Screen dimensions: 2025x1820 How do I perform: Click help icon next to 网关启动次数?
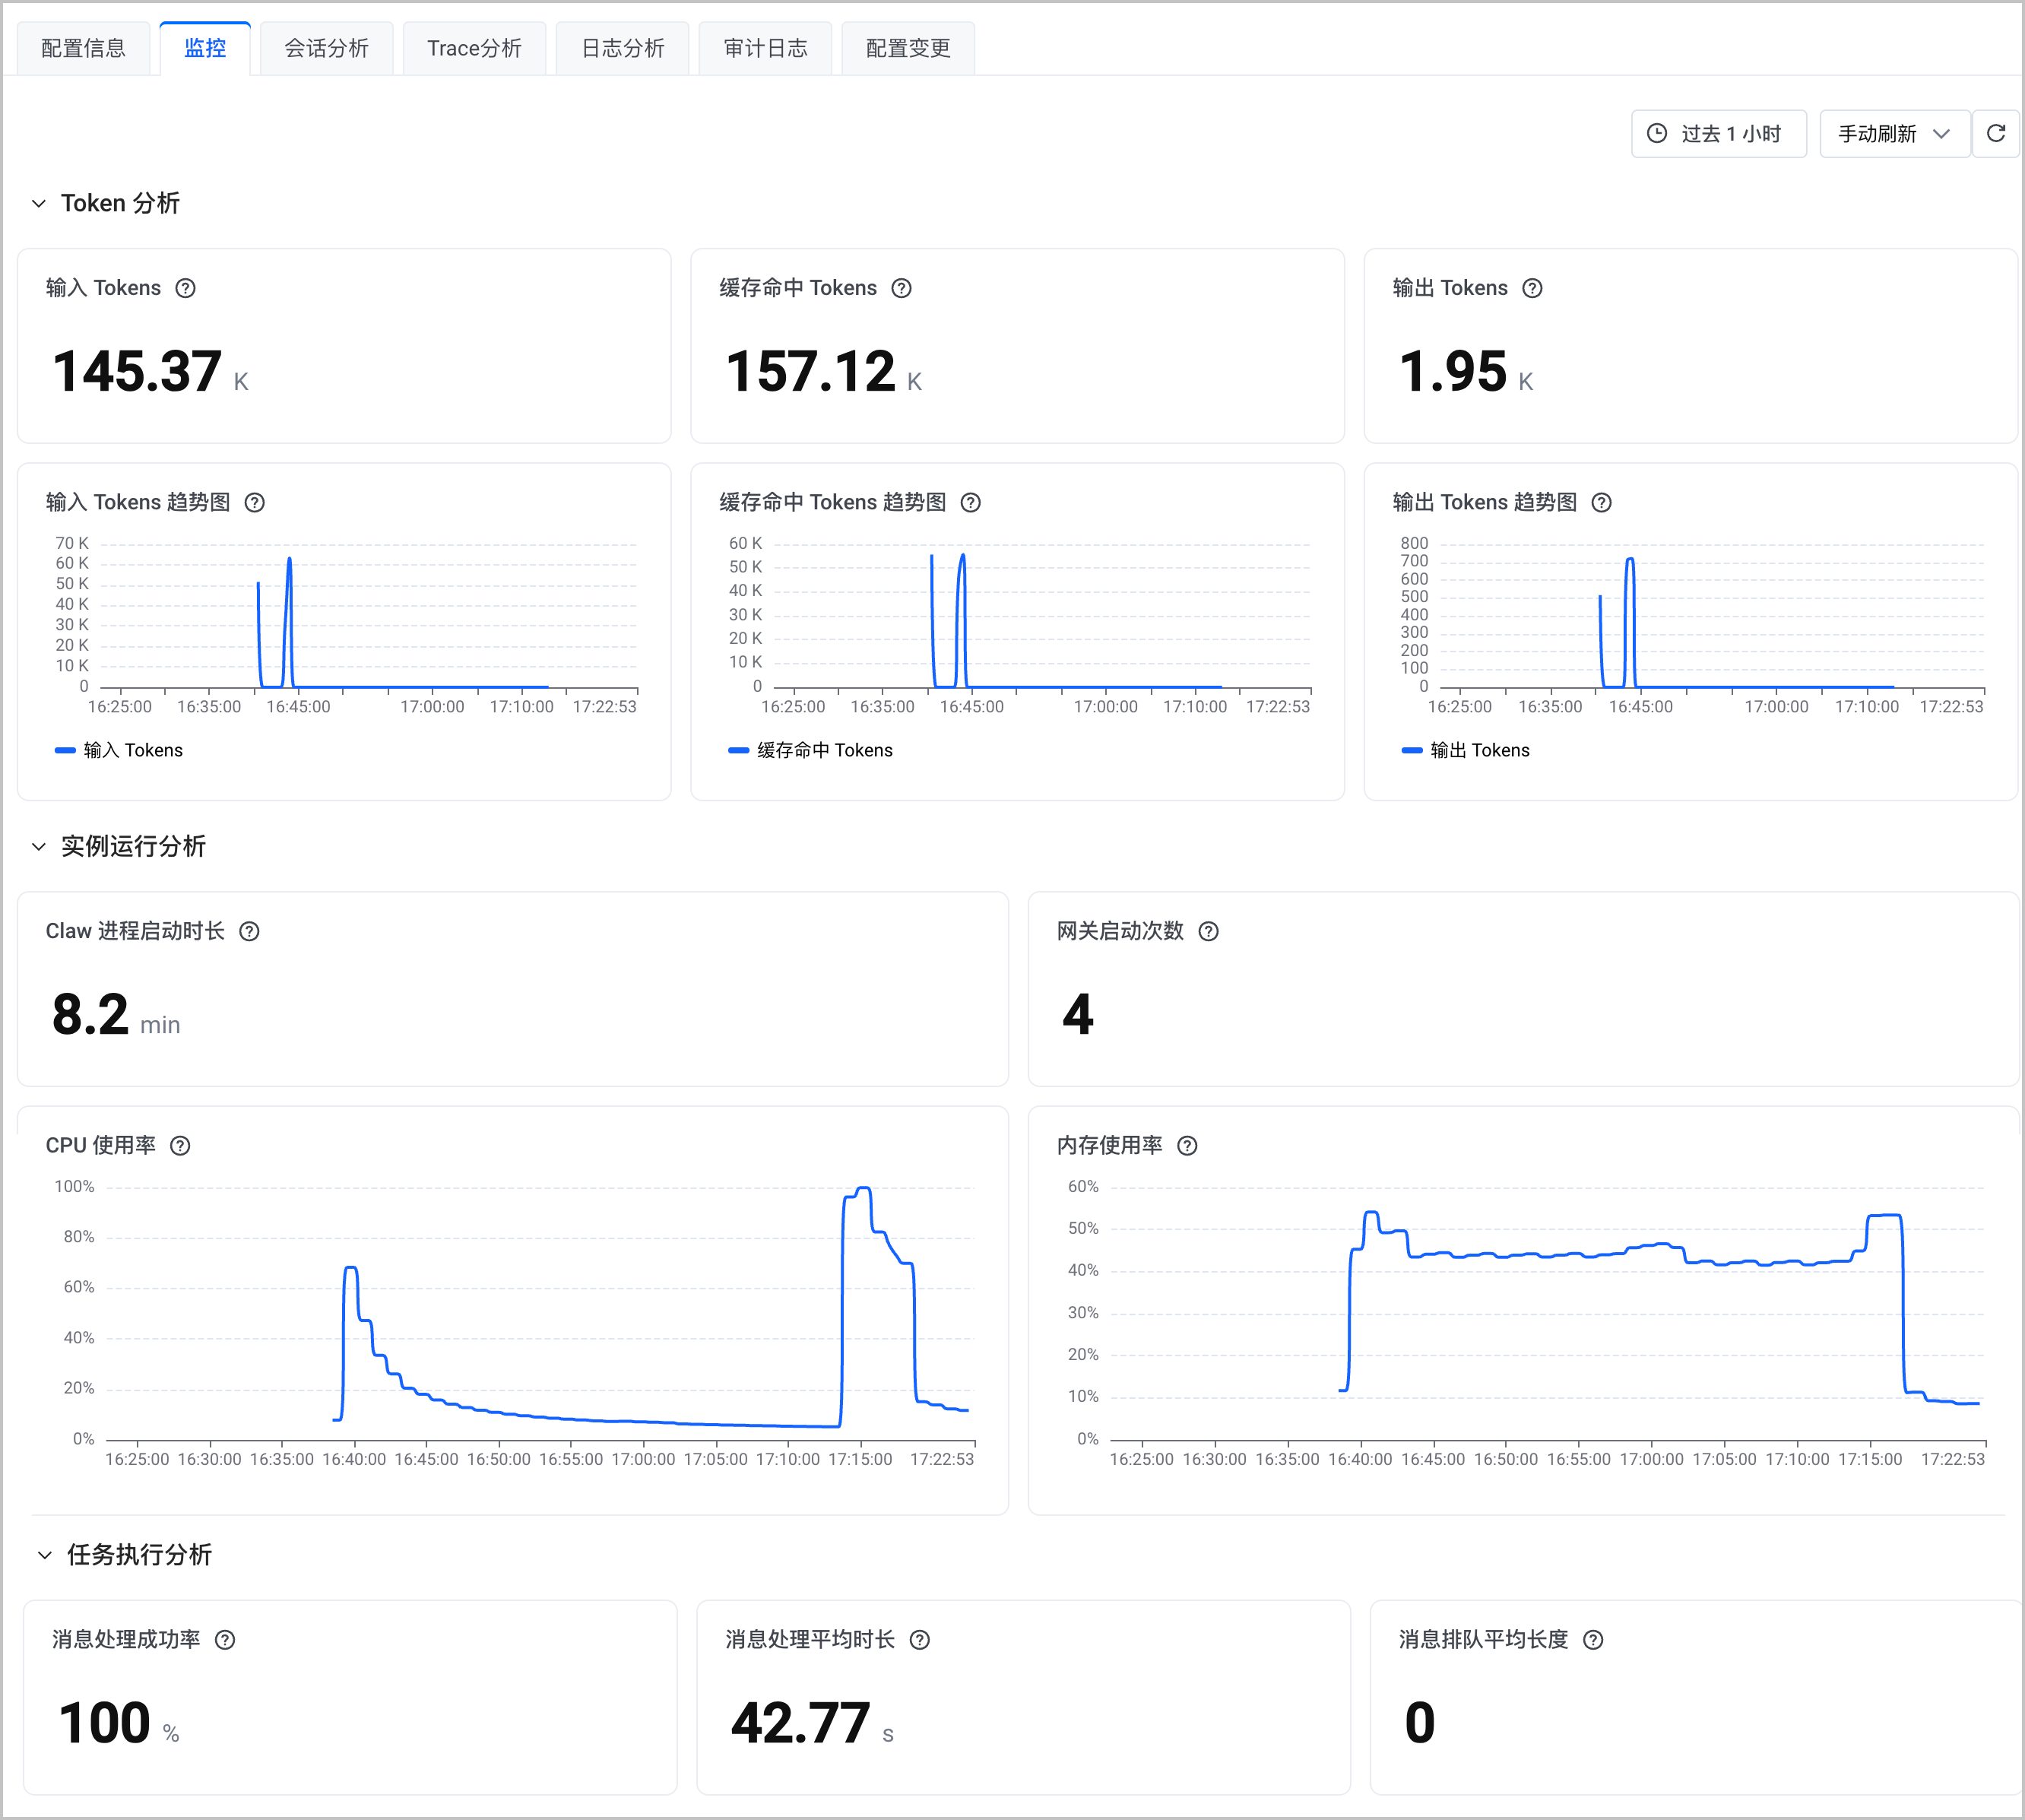tap(1208, 931)
